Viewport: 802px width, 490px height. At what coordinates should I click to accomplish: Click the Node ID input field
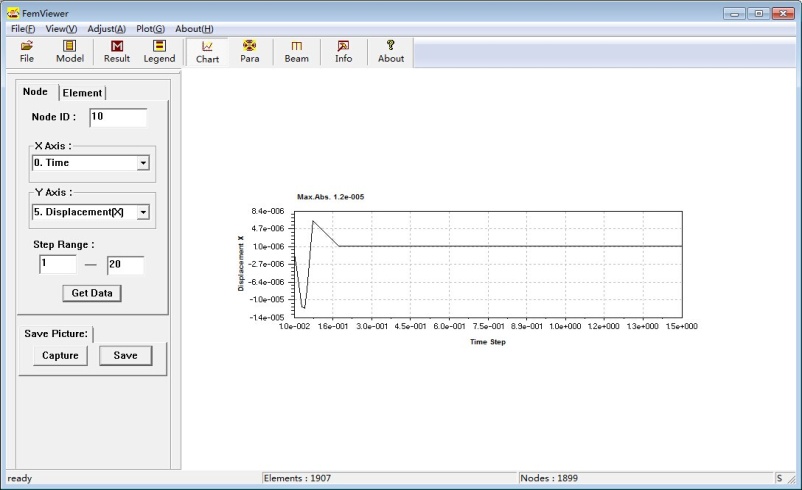118,117
